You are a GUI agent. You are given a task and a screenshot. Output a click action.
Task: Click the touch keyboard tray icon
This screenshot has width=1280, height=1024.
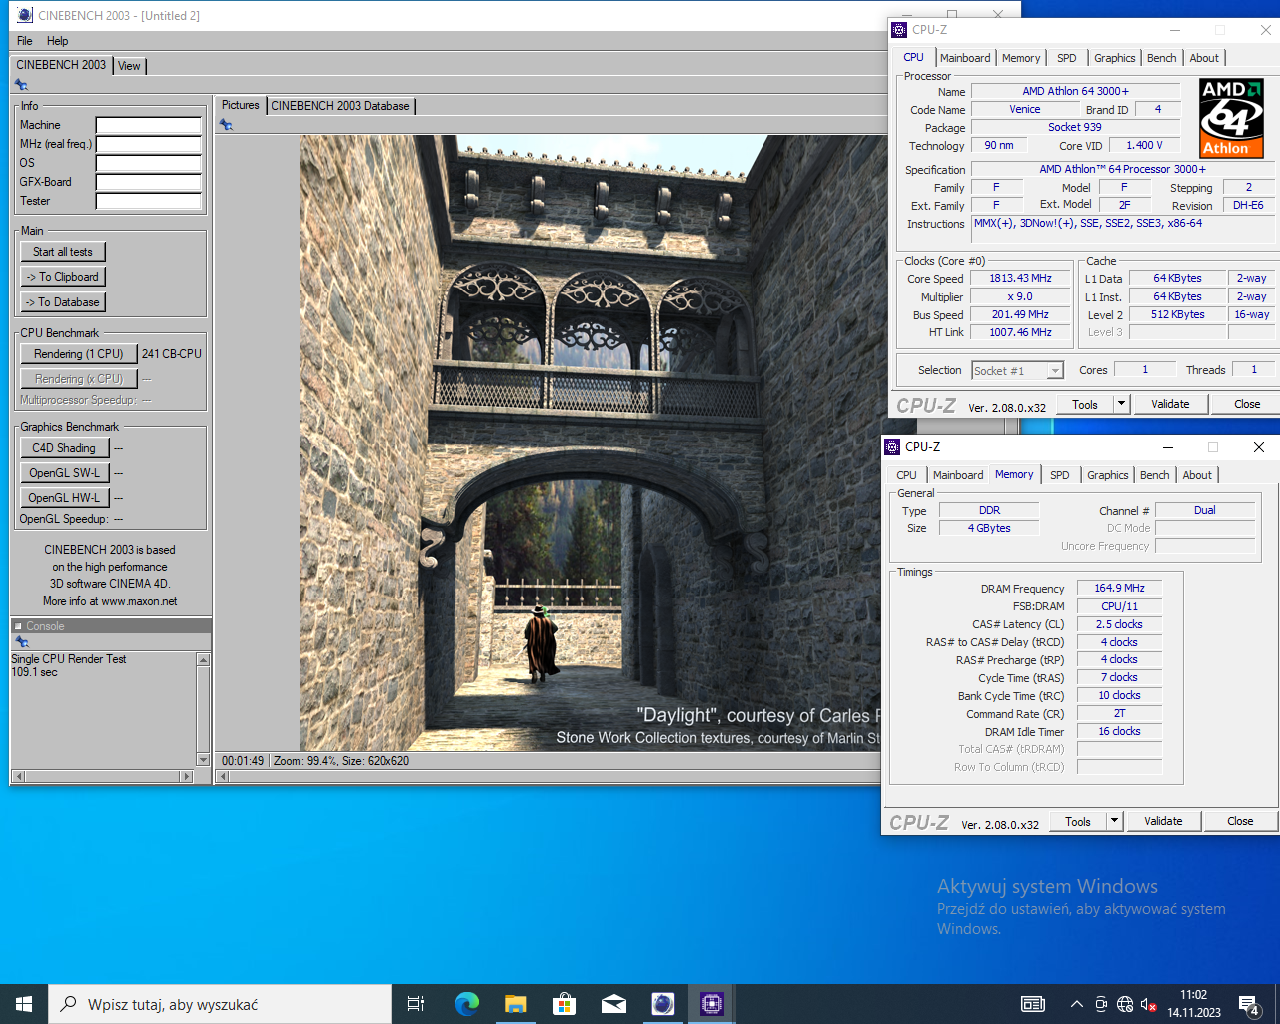pos(1033,1004)
